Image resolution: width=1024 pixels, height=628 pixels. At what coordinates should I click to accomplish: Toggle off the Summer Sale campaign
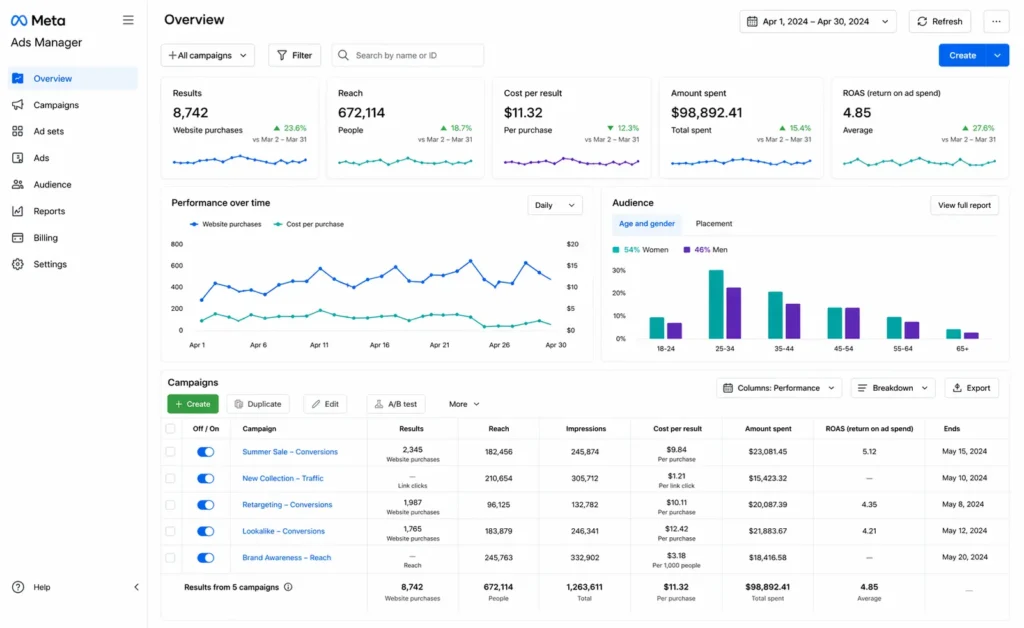pos(205,452)
